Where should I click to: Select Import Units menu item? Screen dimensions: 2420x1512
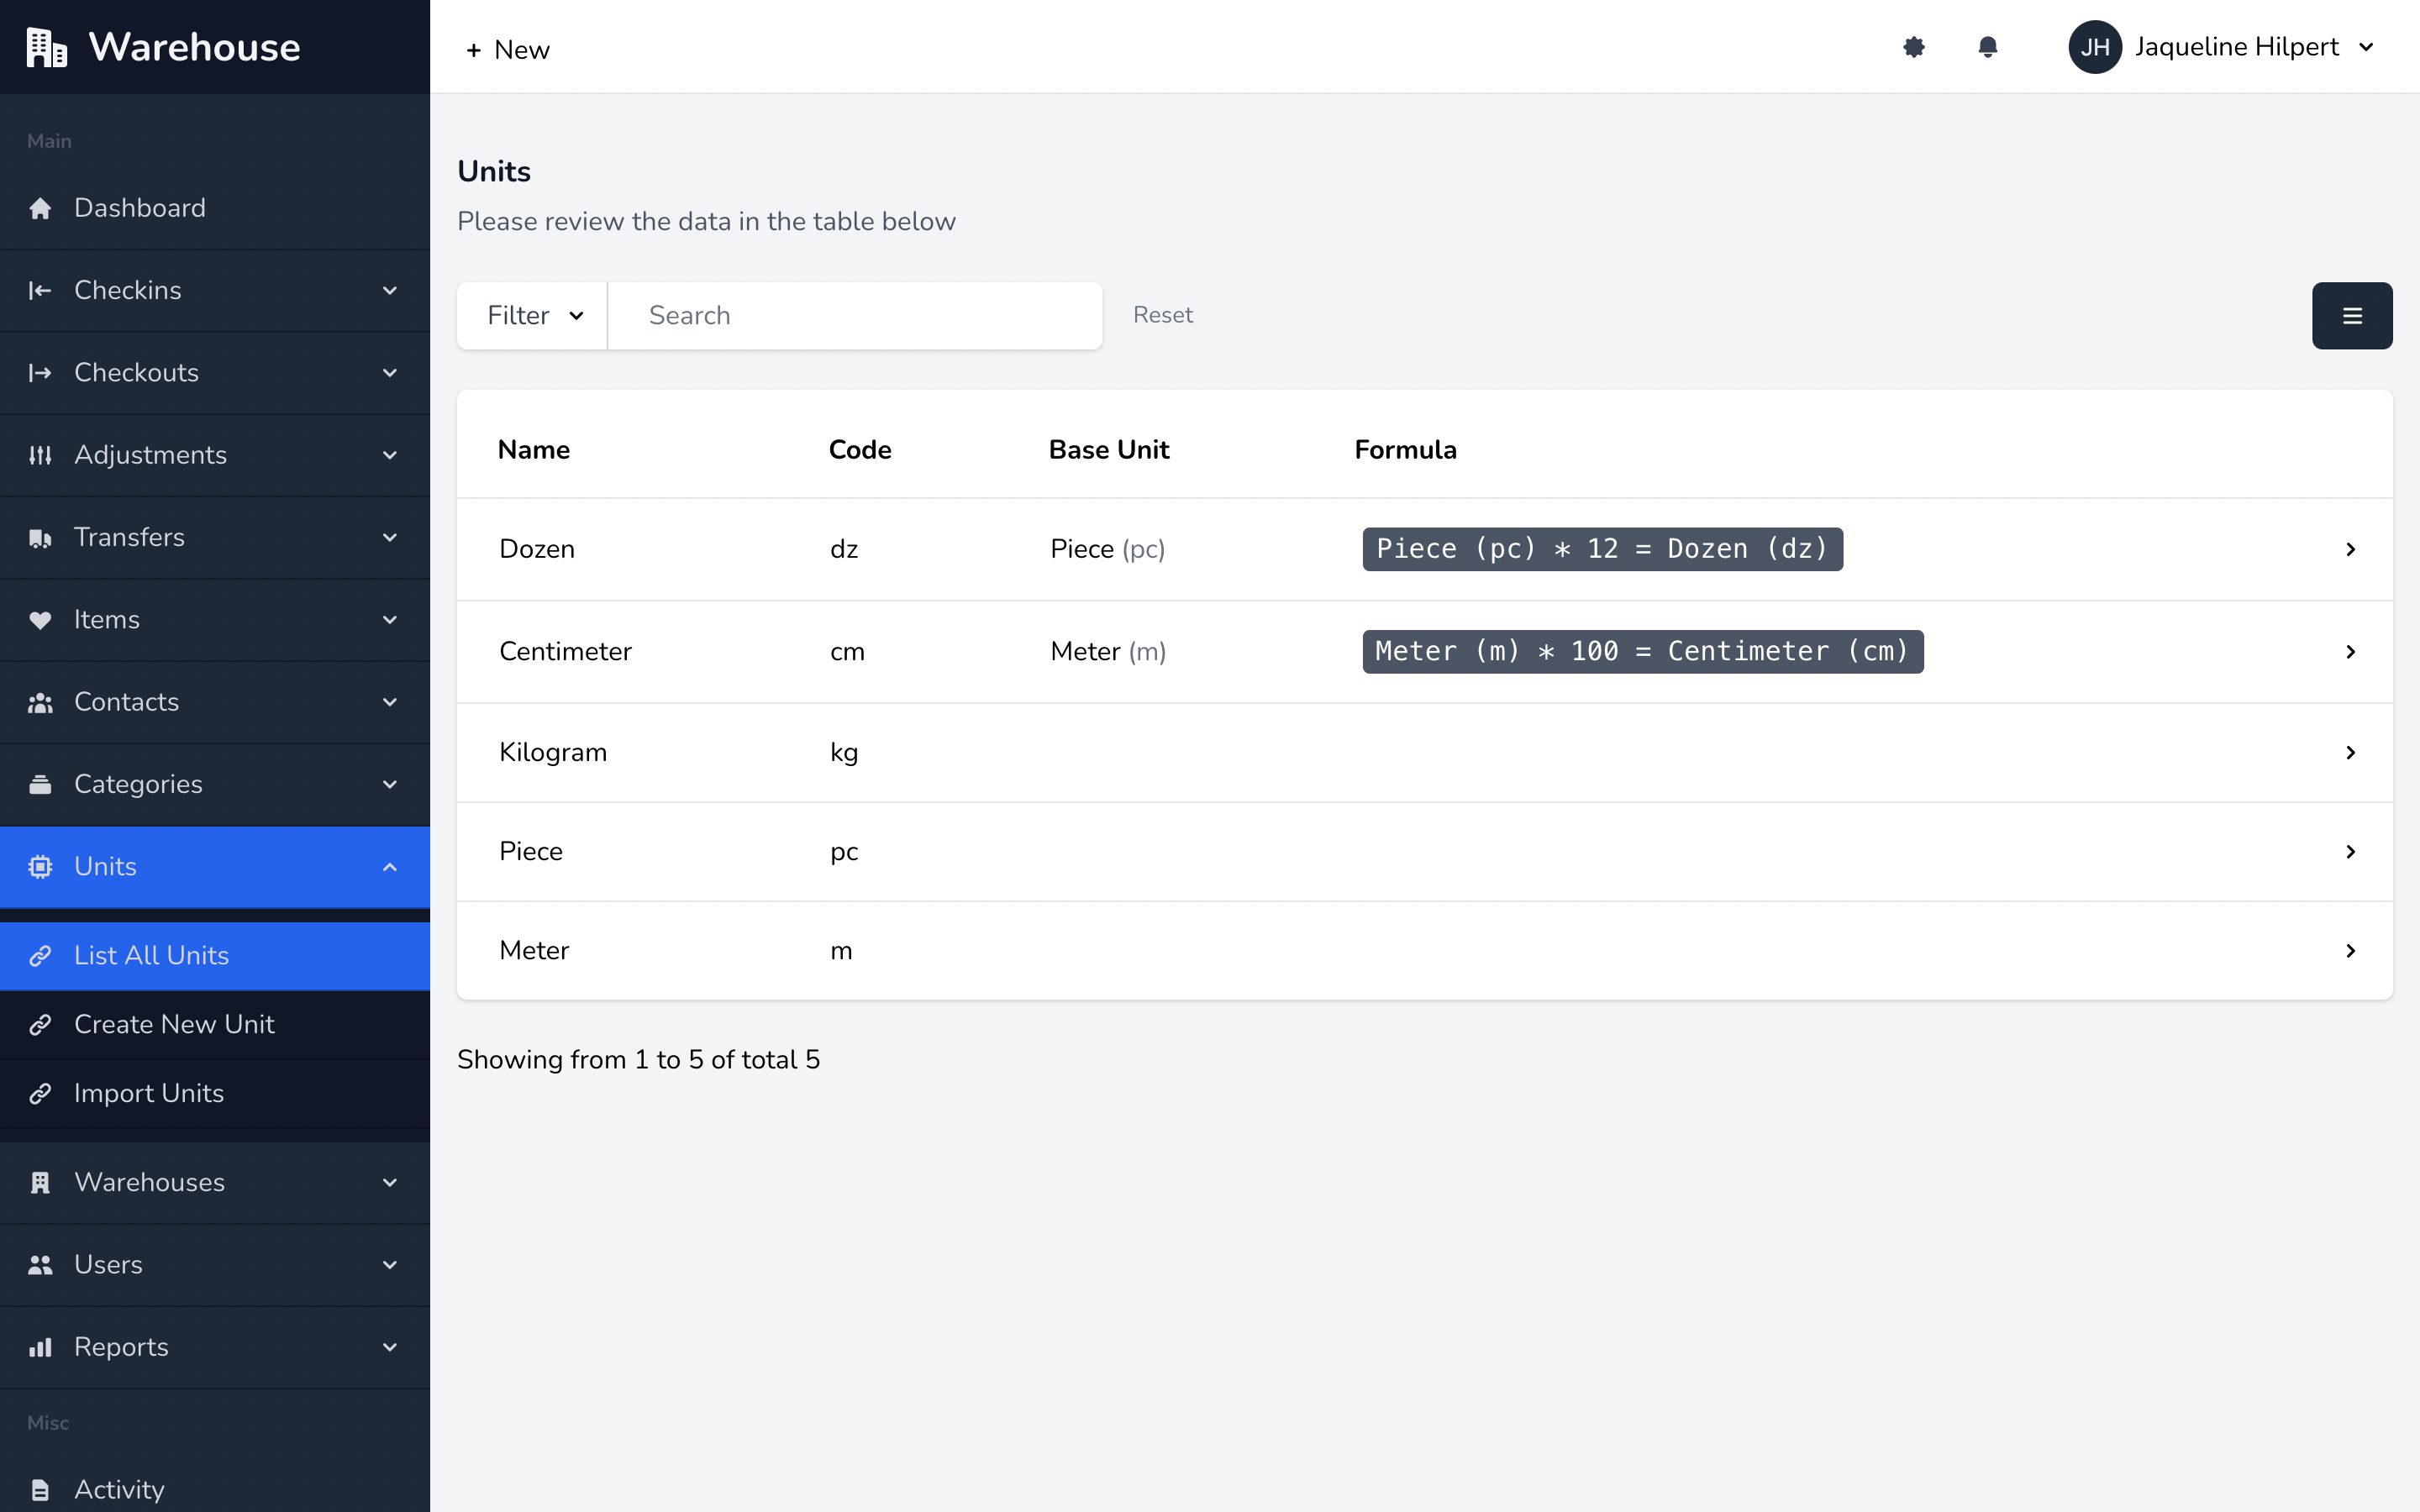click(x=149, y=1094)
